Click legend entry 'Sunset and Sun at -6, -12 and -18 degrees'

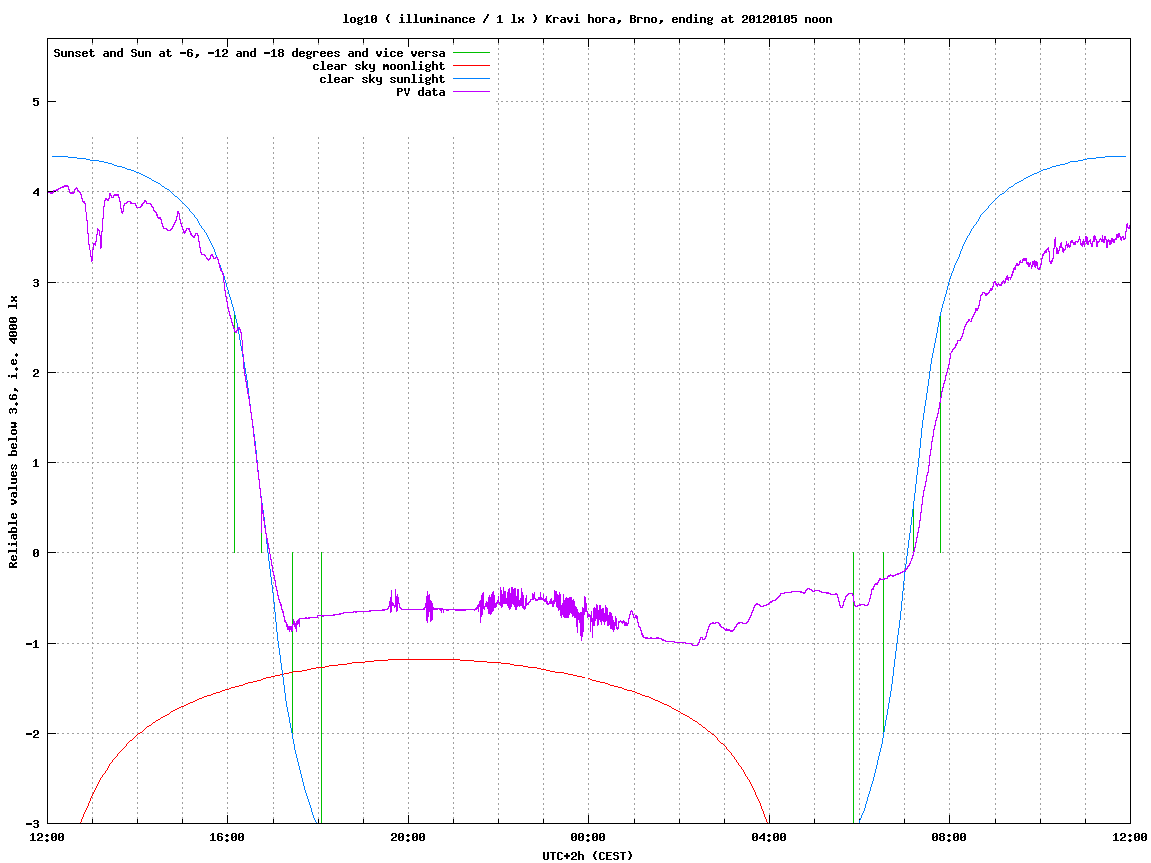point(249,53)
